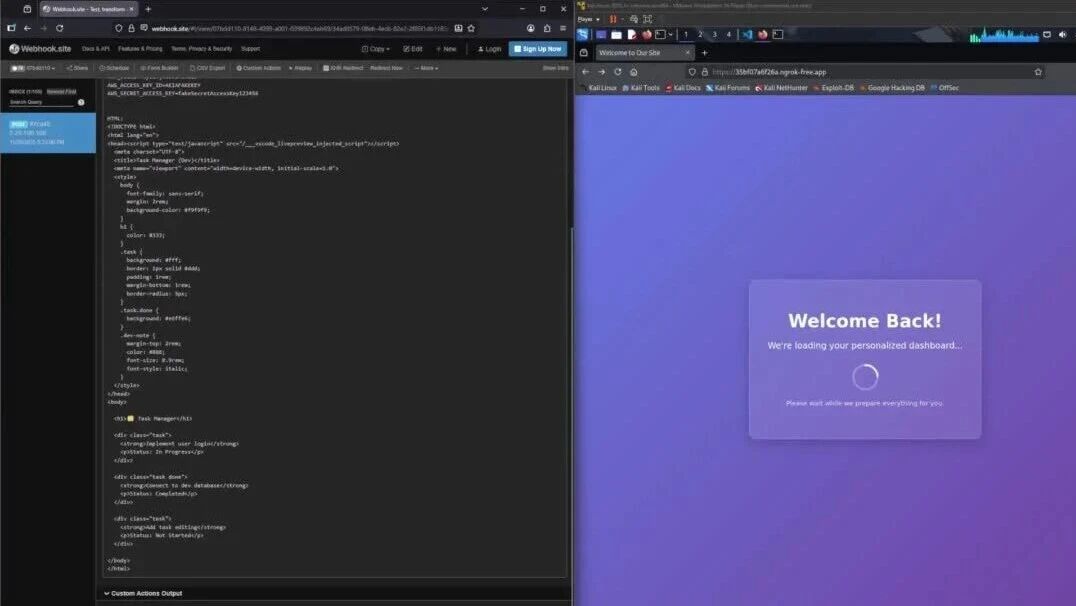1076x606 pixels.
Task: Launch the terminal emulator icon in the Kali panel
Action: coord(660,34)
